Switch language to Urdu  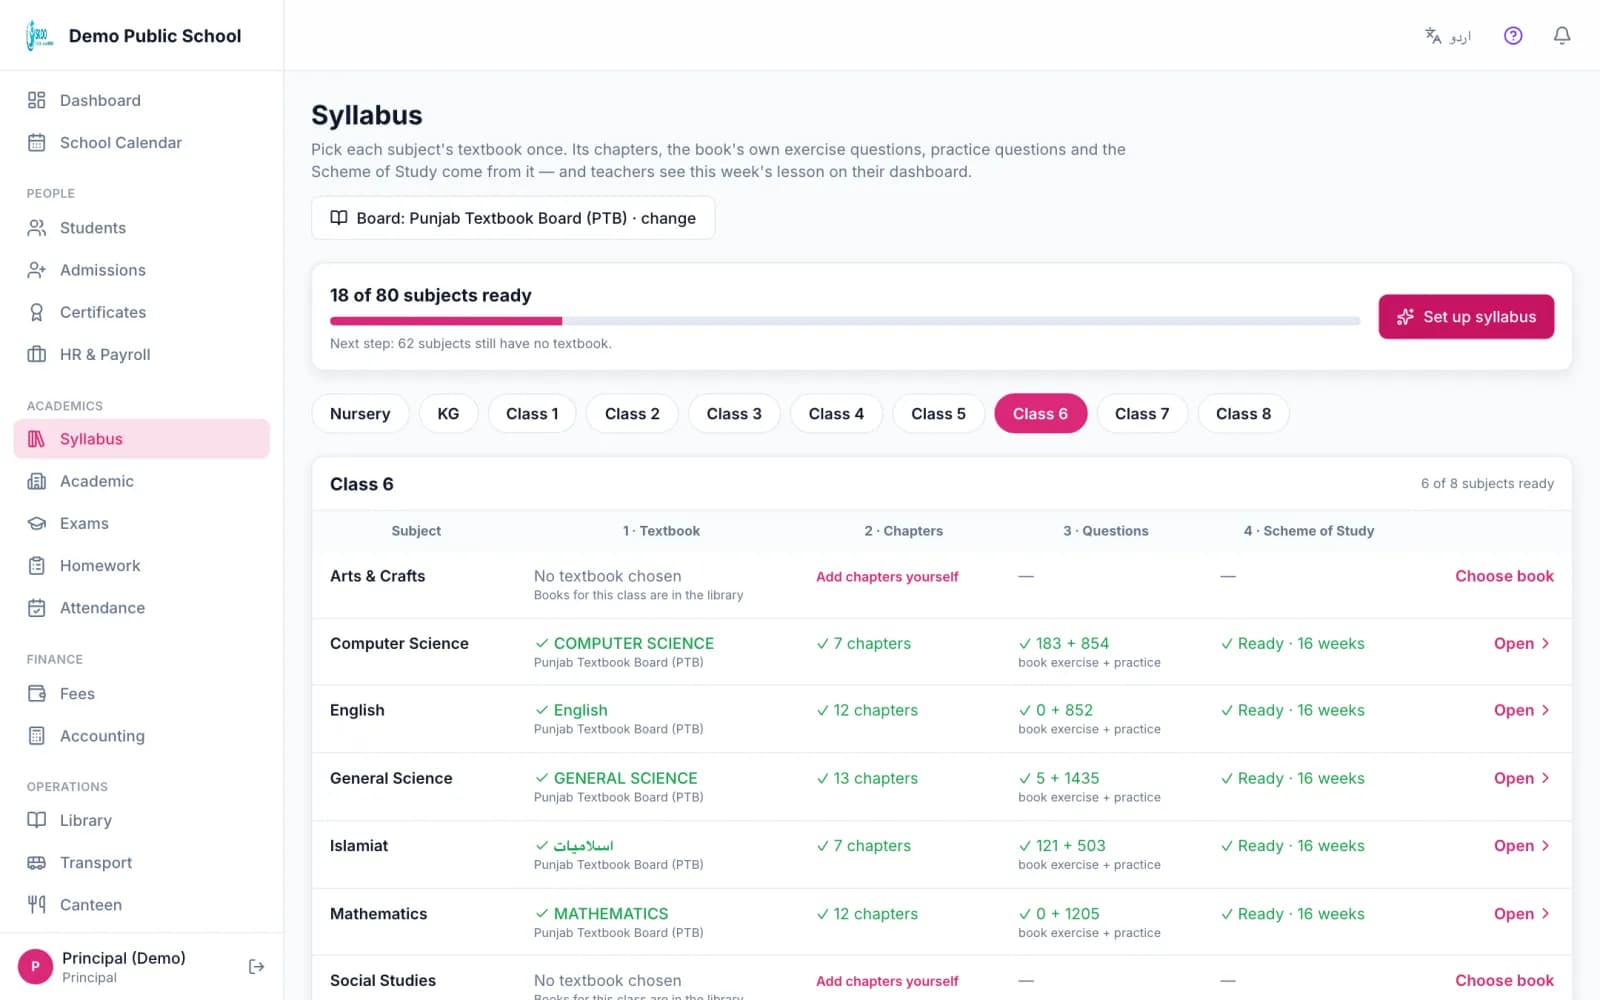click(x=1448, y=36)
